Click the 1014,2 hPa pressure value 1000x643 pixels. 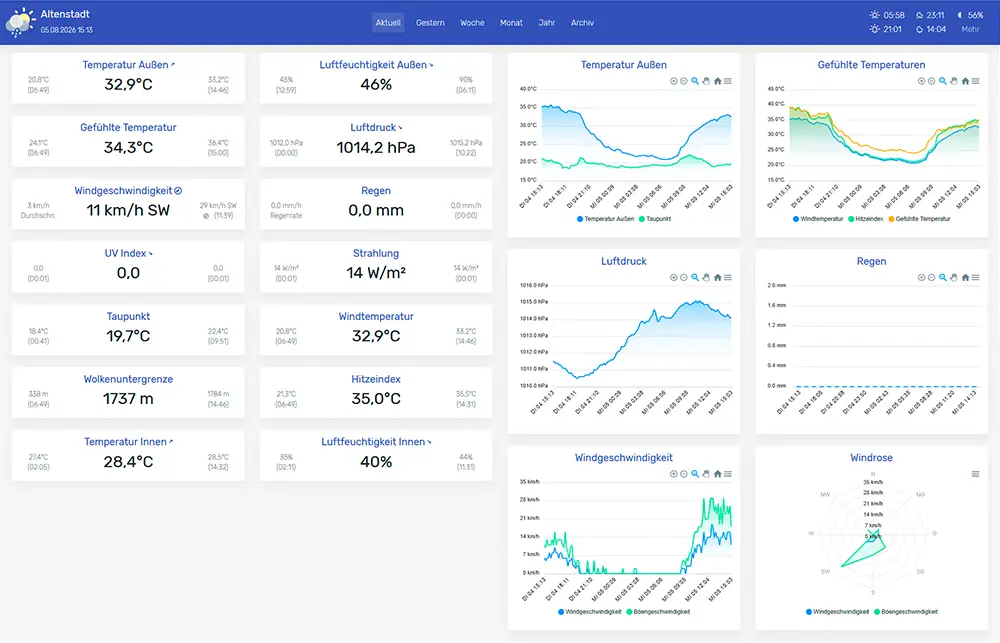tap(376, 147)
